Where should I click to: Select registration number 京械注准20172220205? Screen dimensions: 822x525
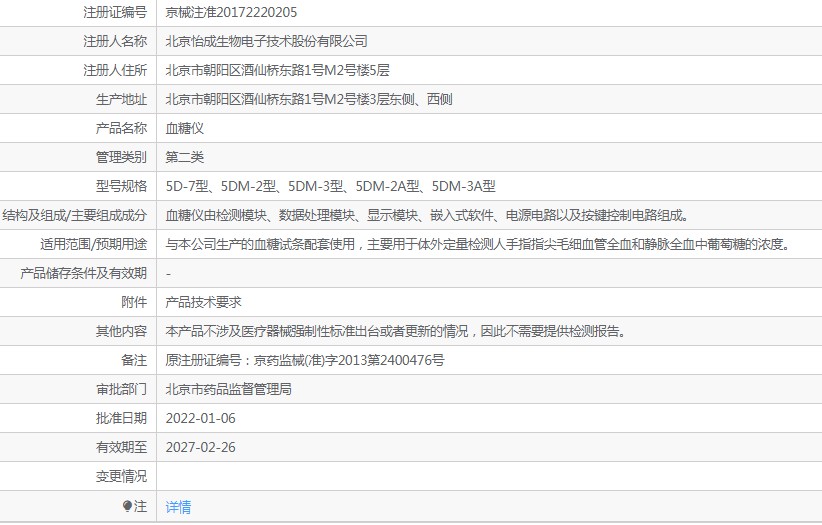click(231, 12)
